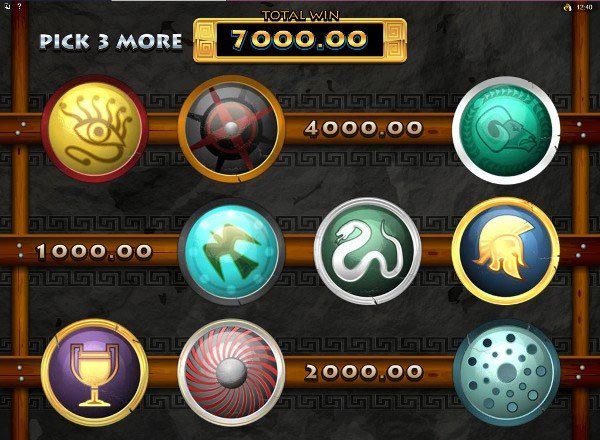Click the cracked dark shield with red cross
Screen dimensions: 600x440
click(232, 129)
